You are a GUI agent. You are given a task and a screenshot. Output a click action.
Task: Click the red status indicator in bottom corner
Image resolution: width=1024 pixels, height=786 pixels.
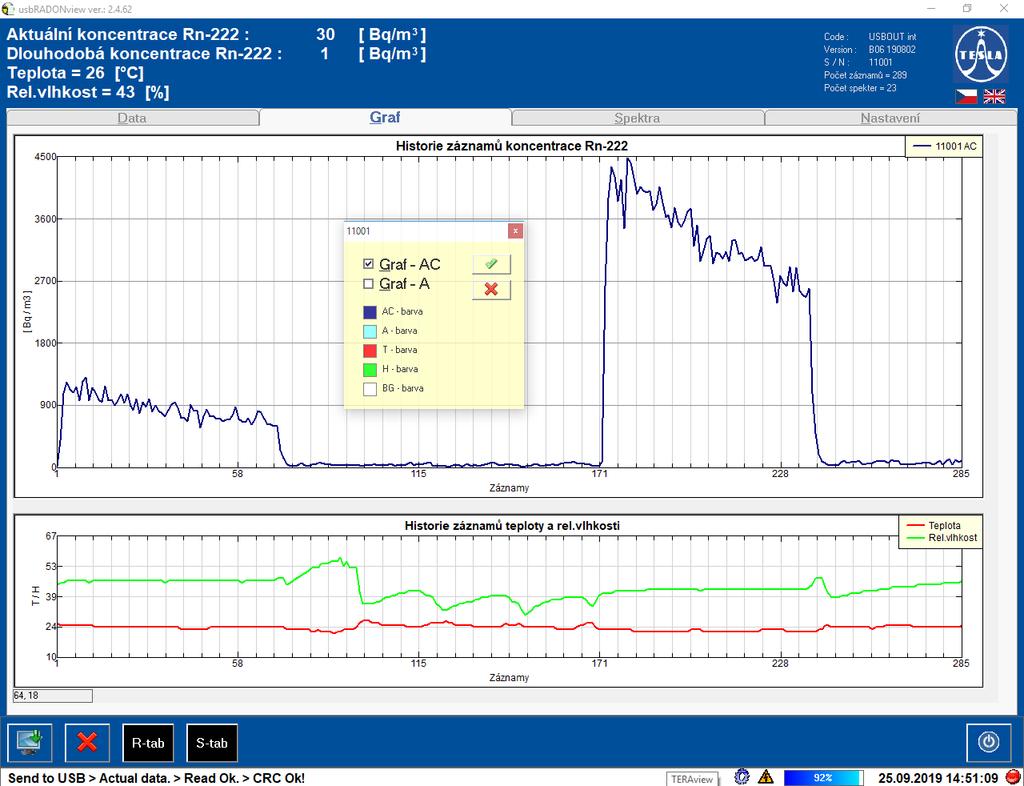point(1012,777)
